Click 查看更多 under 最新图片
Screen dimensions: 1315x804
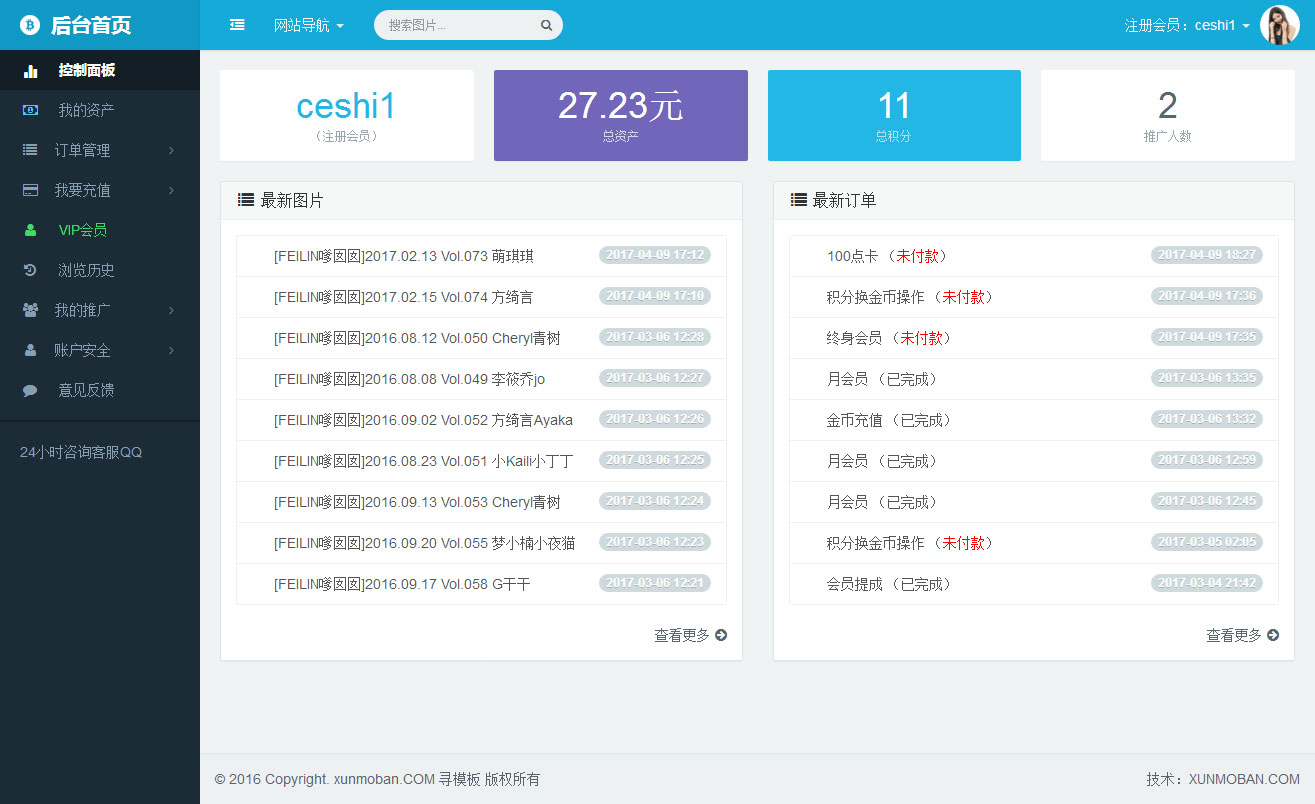(x=690, y=635)
